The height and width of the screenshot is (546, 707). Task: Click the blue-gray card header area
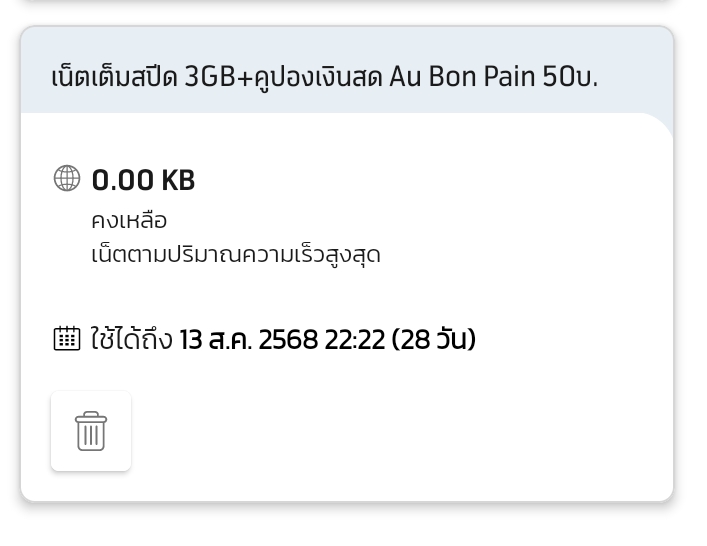[x=347, y=70]
